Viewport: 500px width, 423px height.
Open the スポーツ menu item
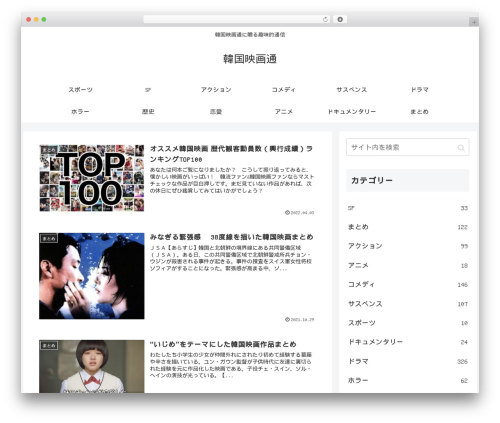(80, 90)
